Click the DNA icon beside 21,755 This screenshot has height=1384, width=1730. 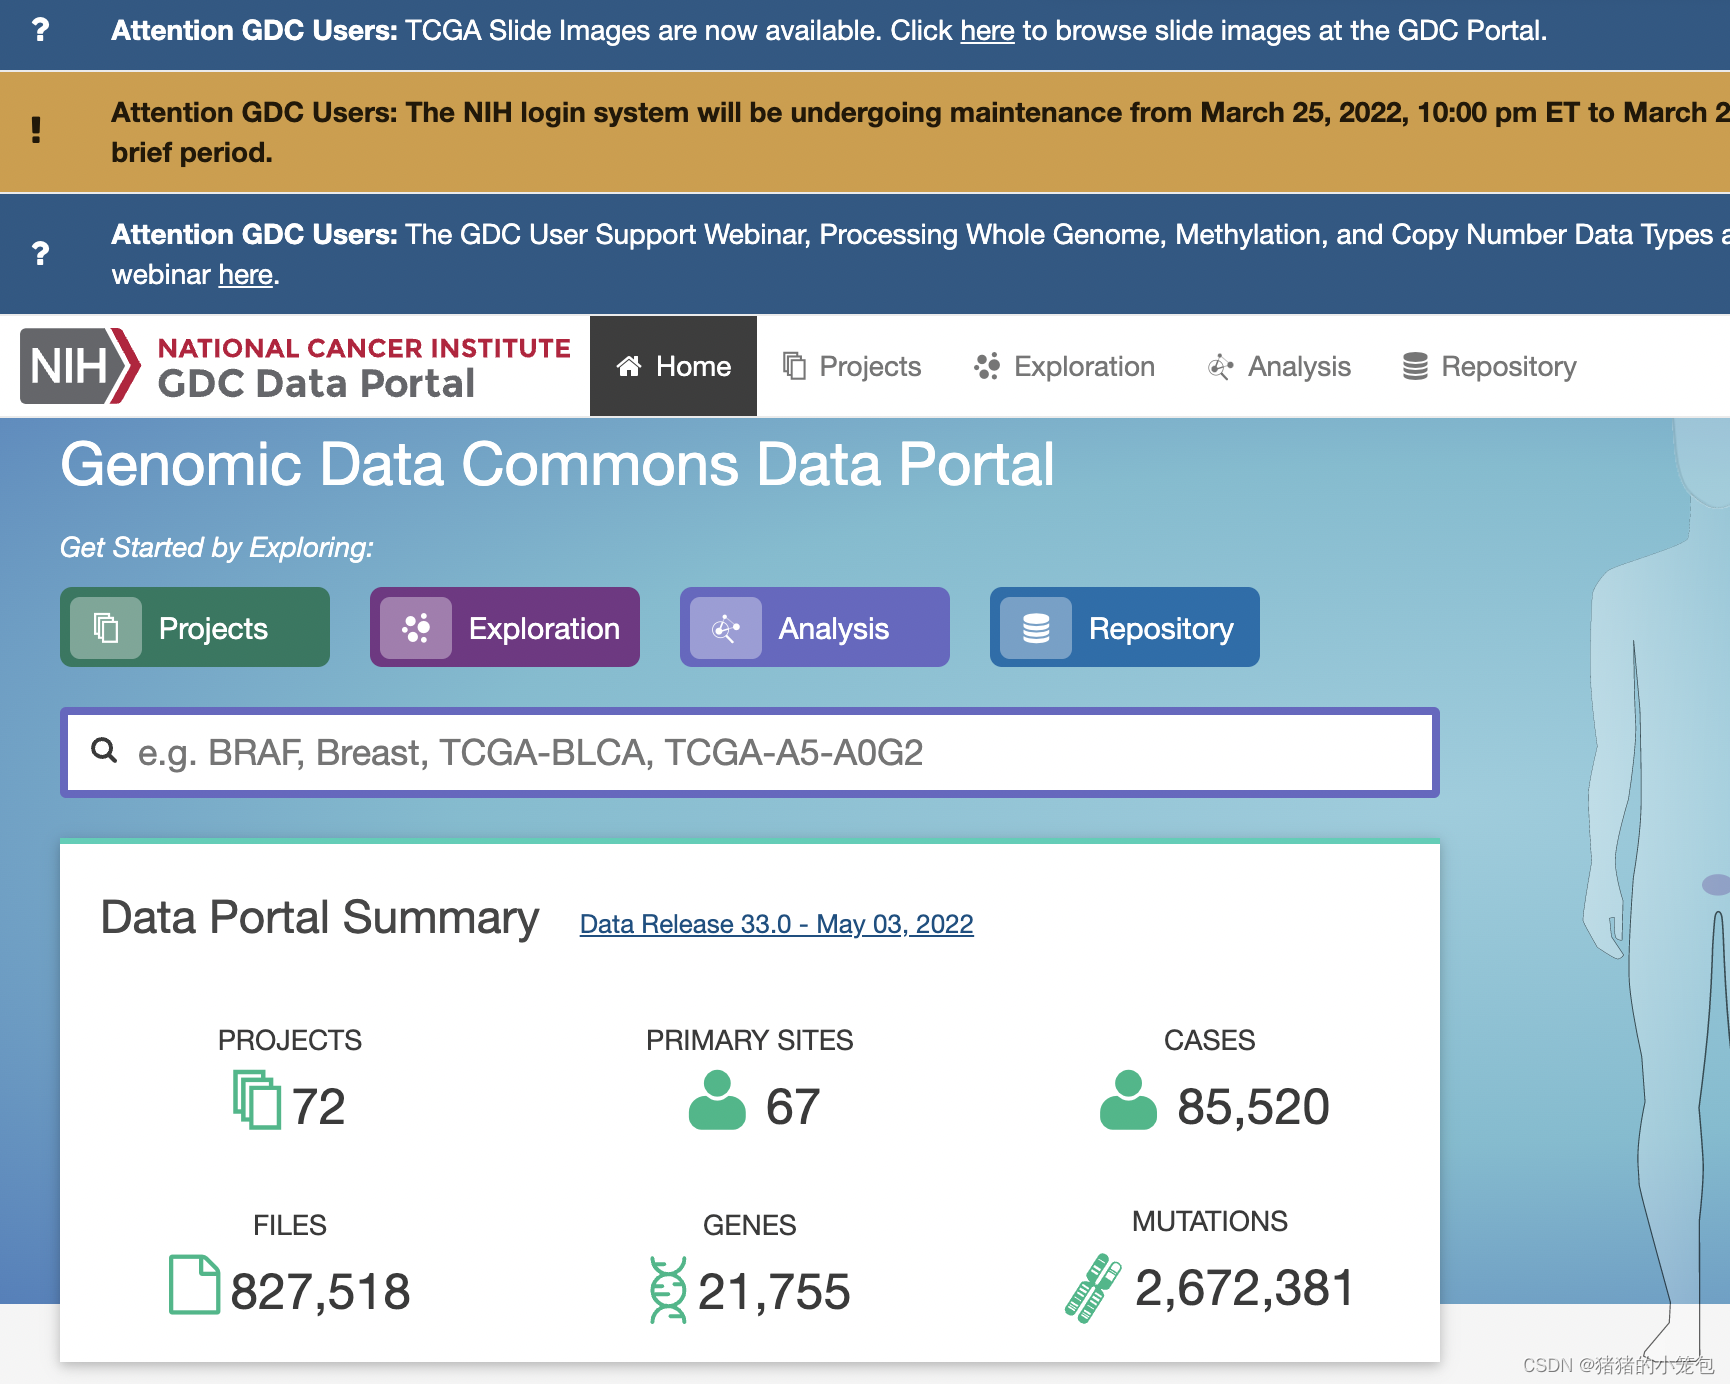pos(668,1290)
